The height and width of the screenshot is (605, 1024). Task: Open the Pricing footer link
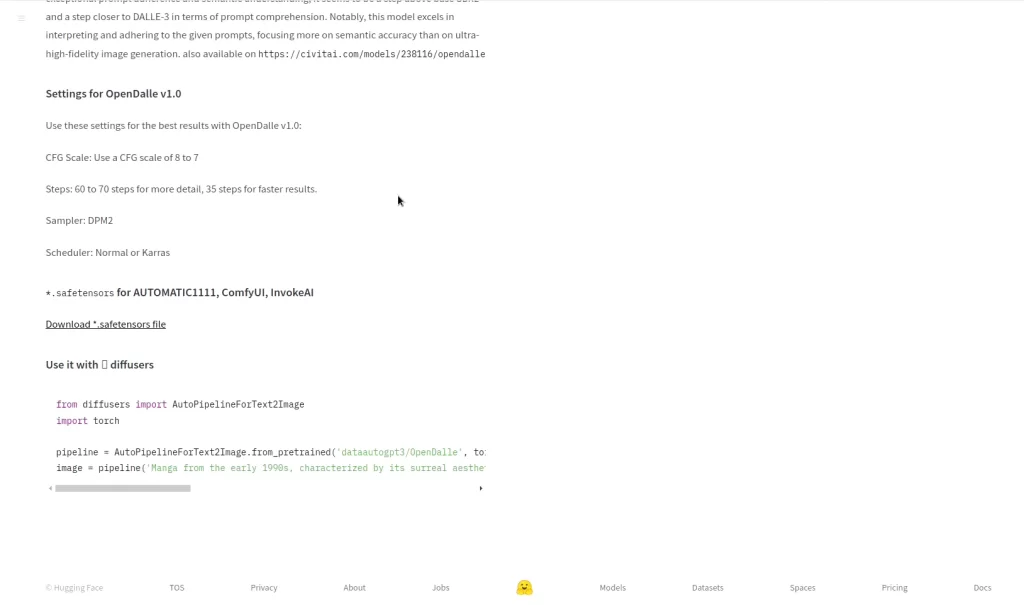tap(894, 588)
